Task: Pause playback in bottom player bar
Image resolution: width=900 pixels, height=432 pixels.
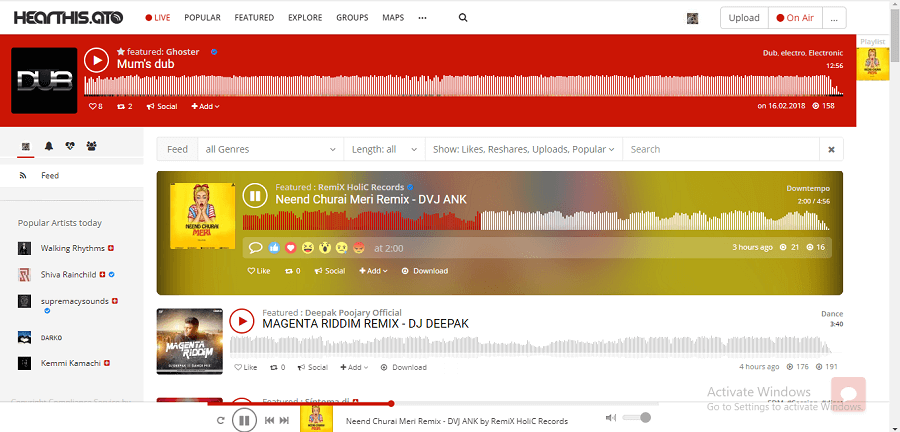Action: [x=244, y=421]
